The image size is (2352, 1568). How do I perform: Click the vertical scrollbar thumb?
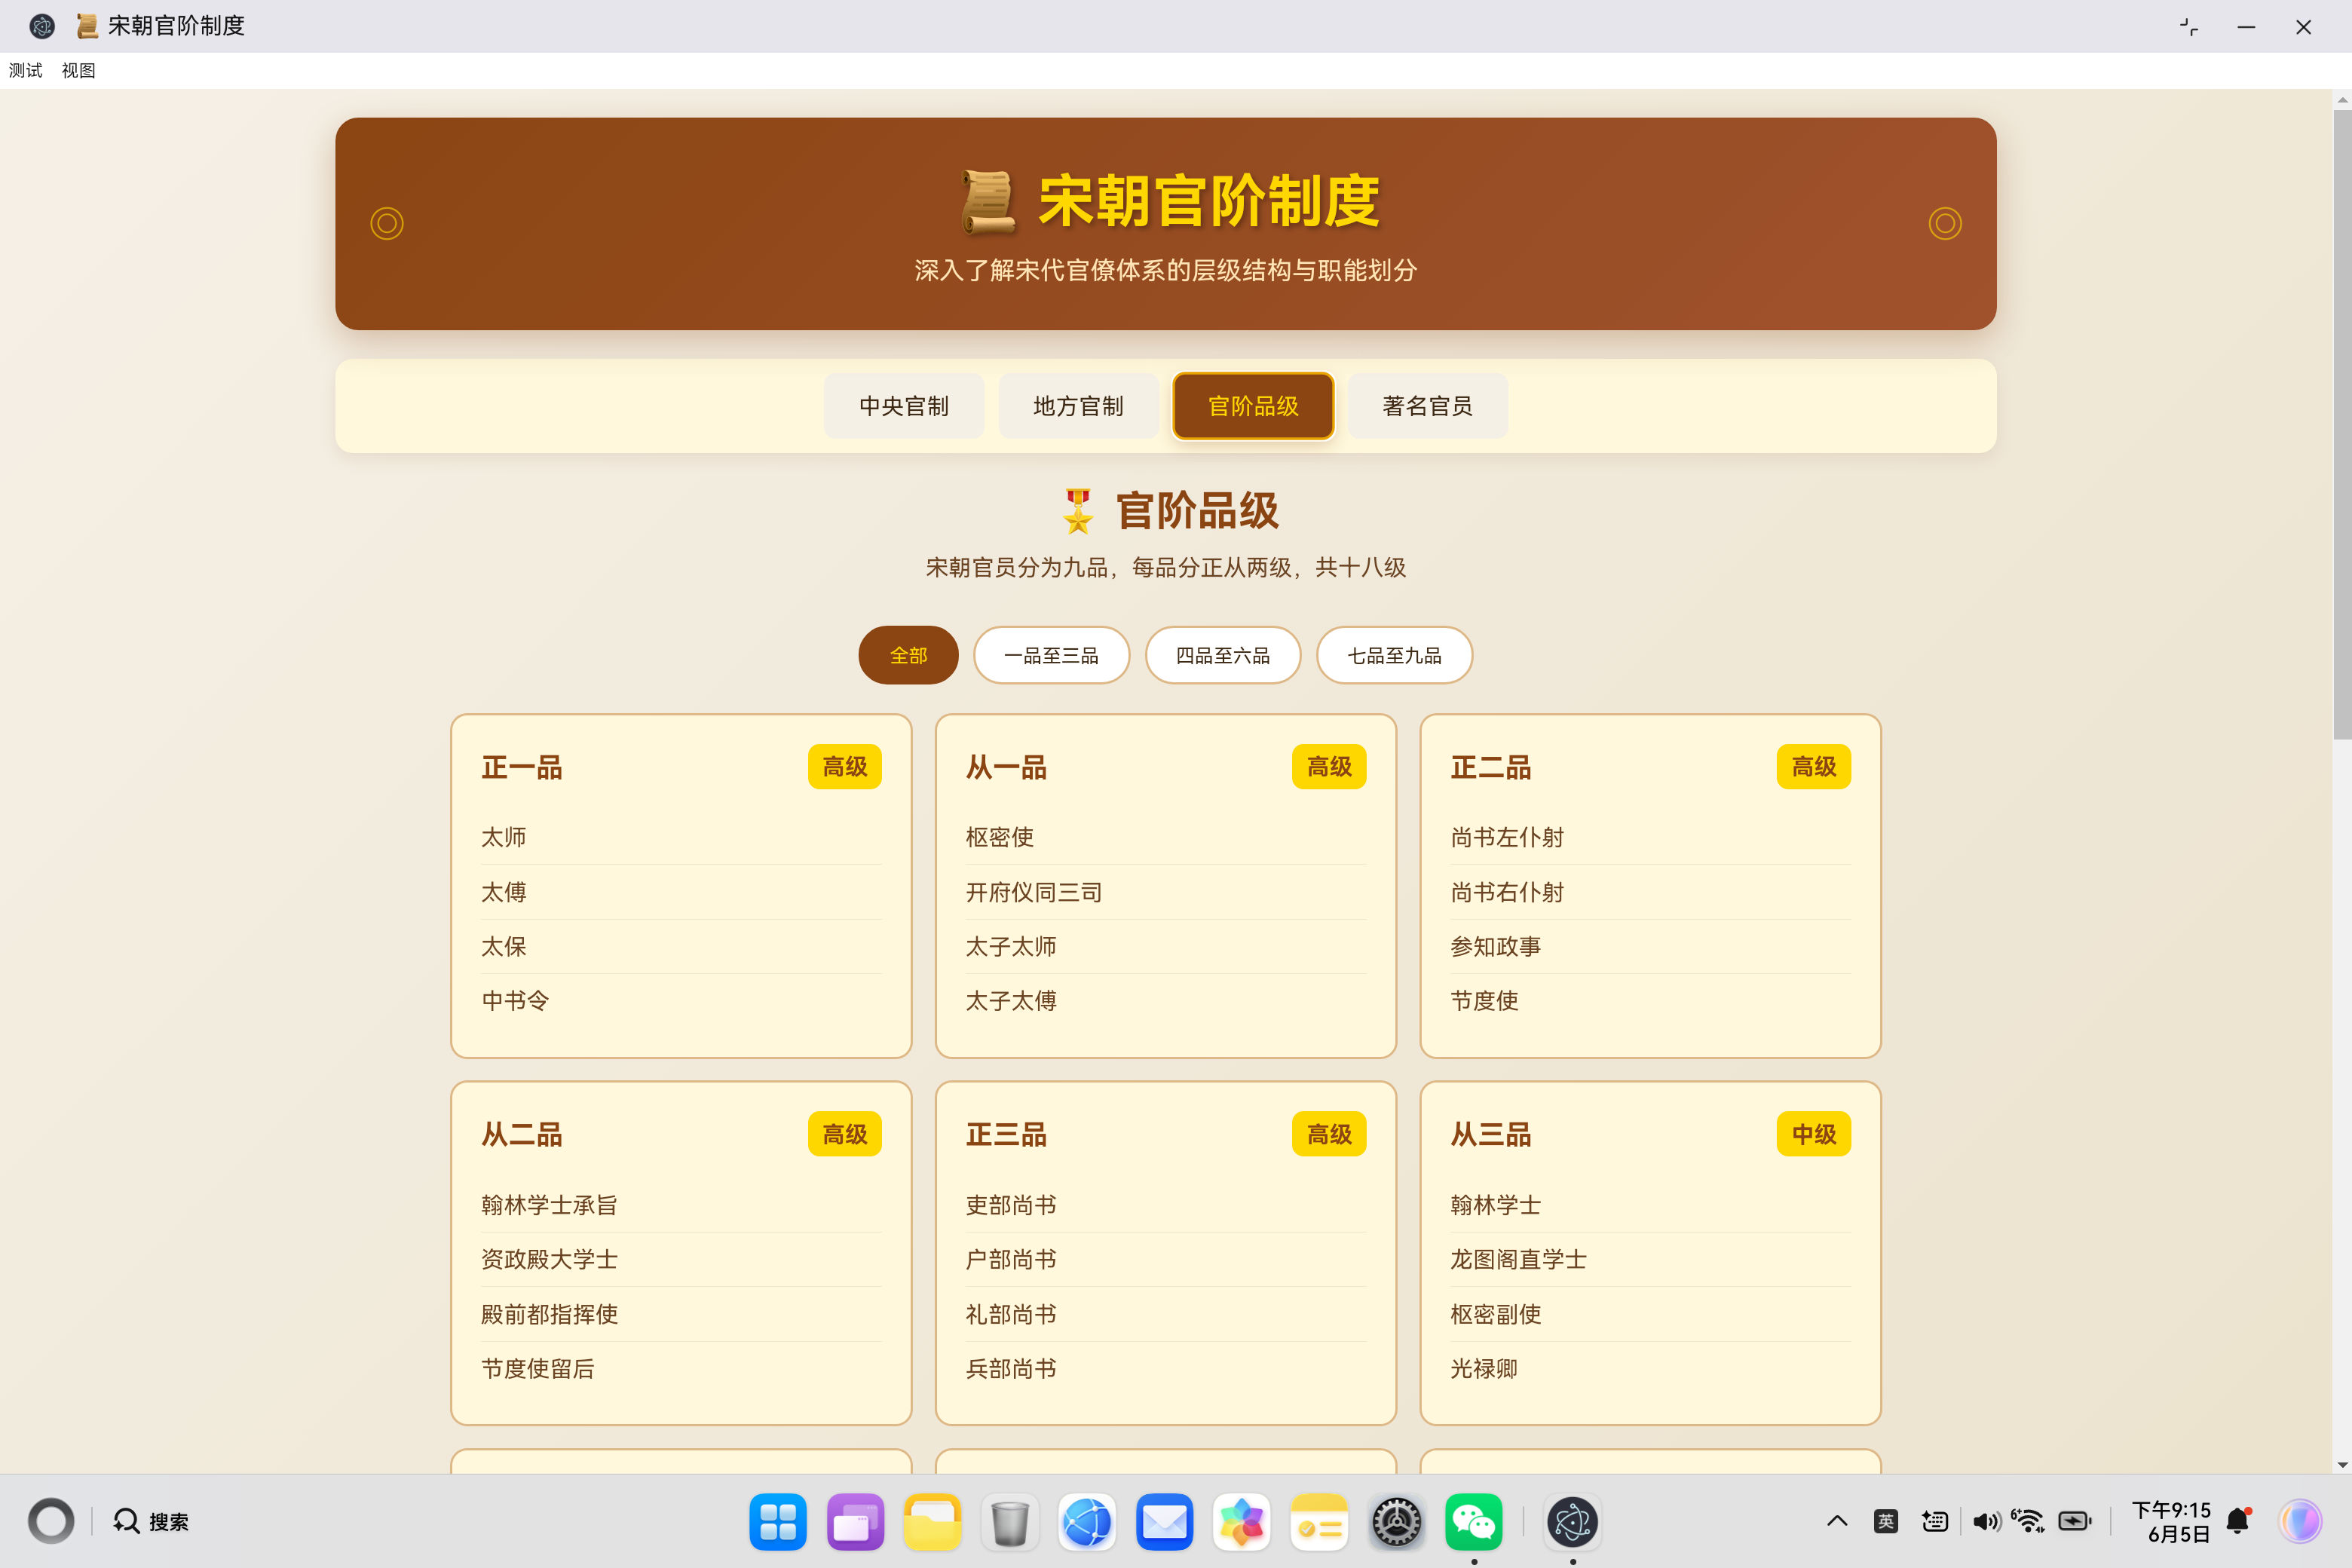[x=2342, y=425]
